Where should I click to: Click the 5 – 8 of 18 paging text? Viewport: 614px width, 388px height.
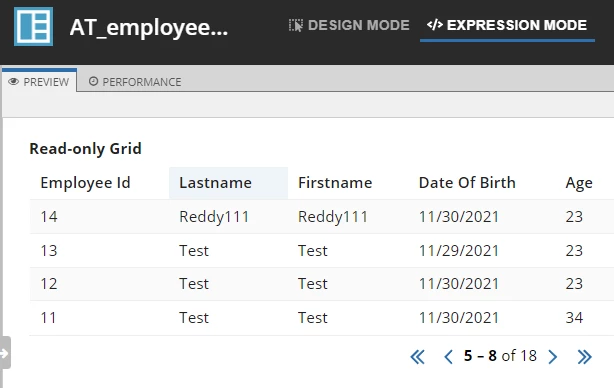coord(500,356)
